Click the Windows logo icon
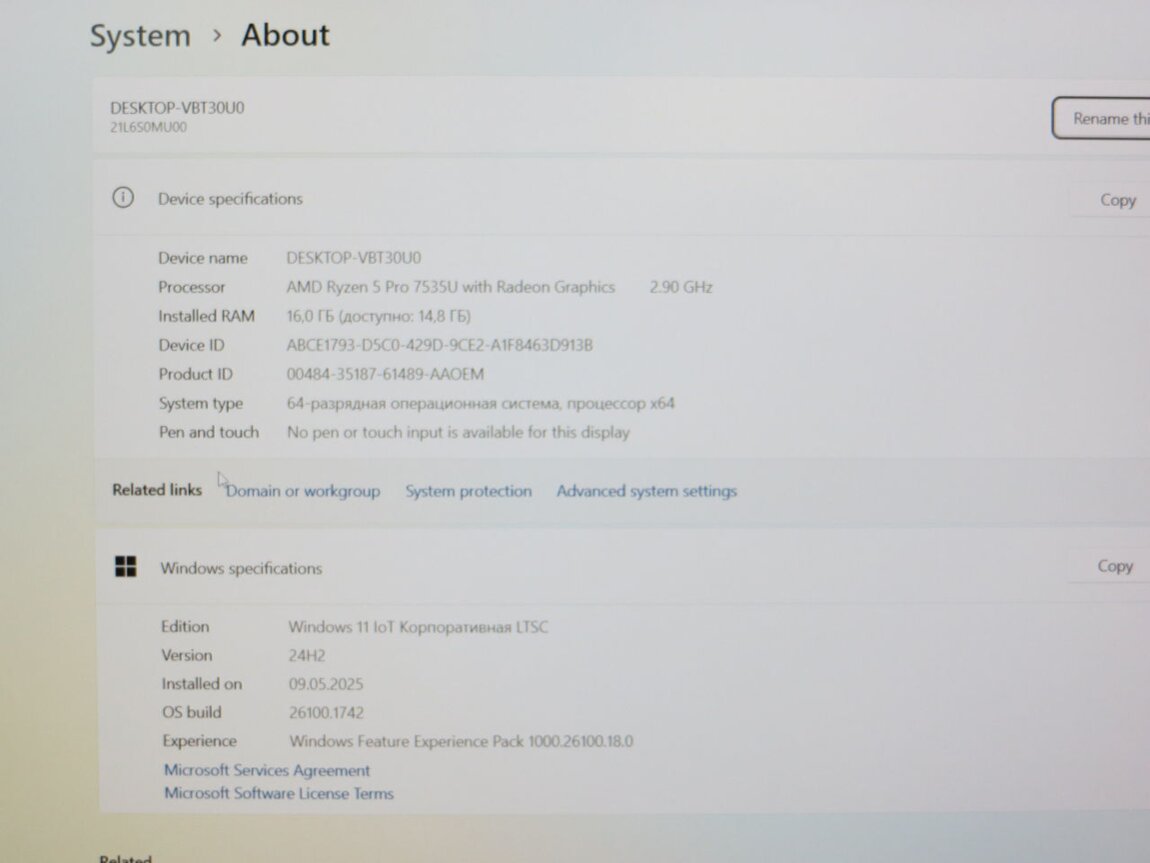 (126, 567)
